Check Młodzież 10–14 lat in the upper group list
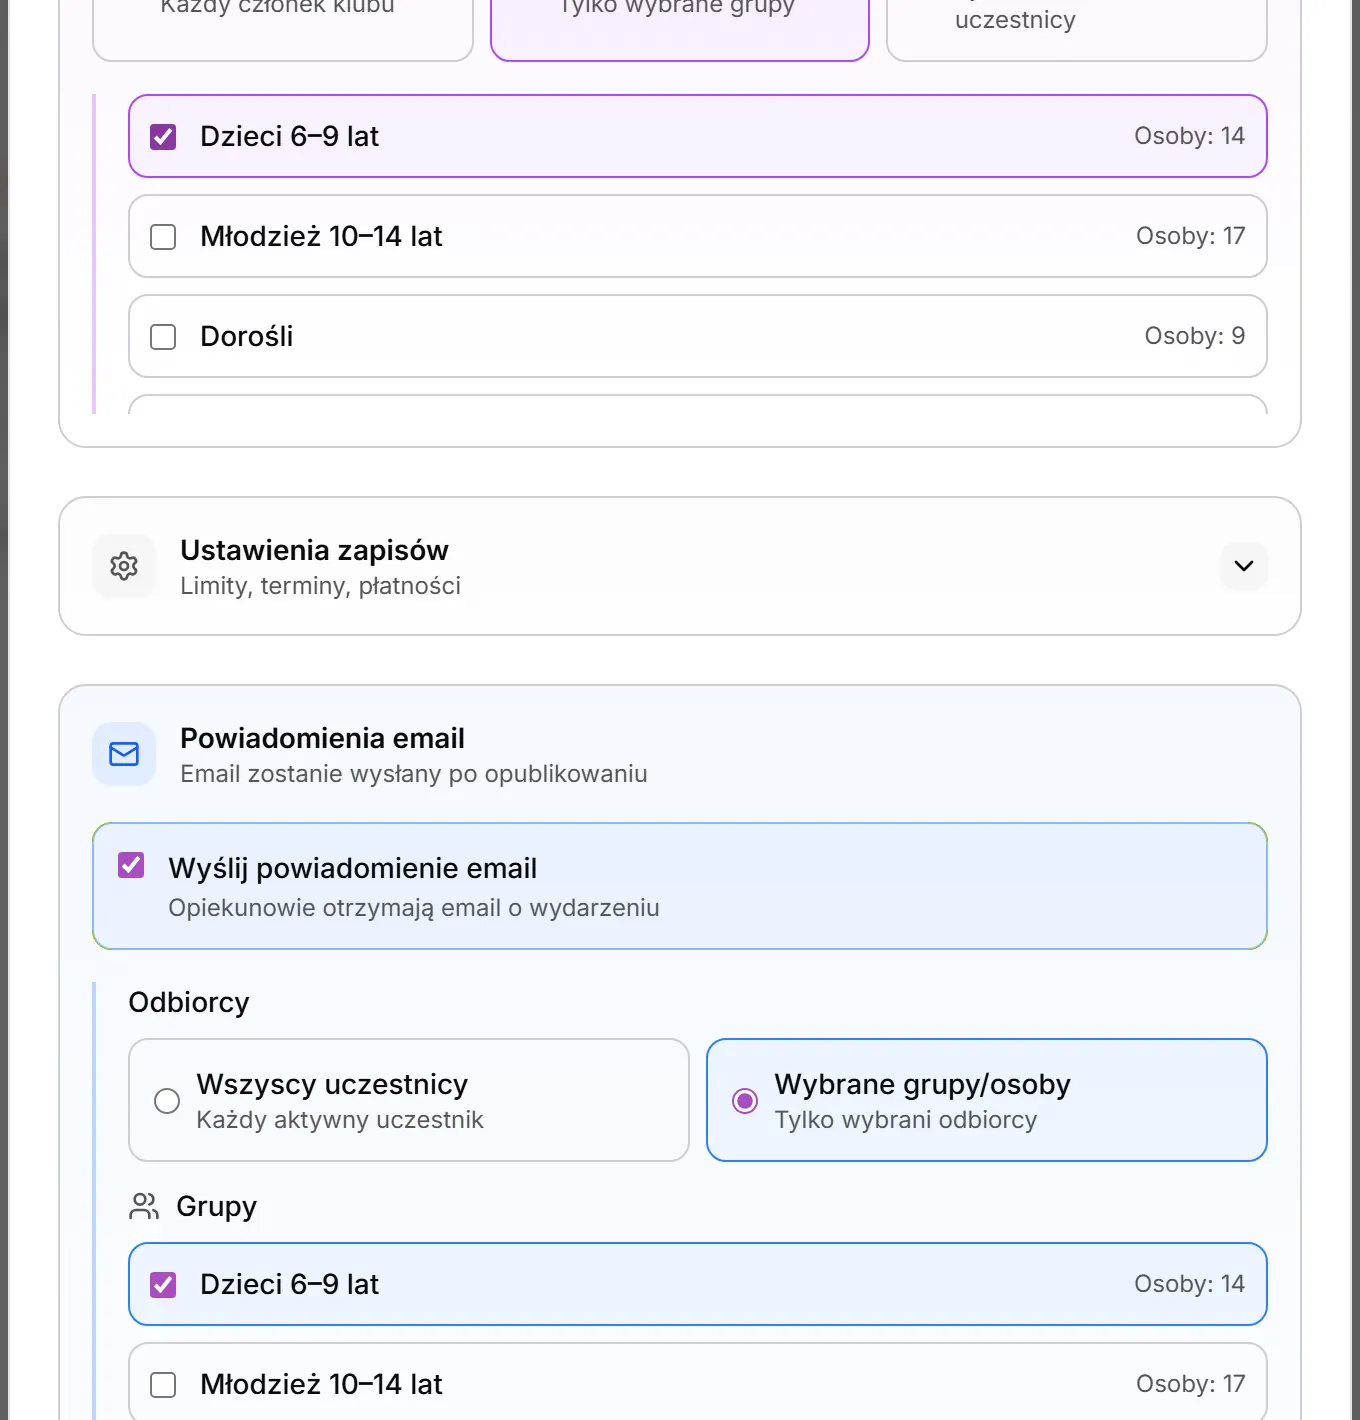1360x1420 pixels. point(163,236)
